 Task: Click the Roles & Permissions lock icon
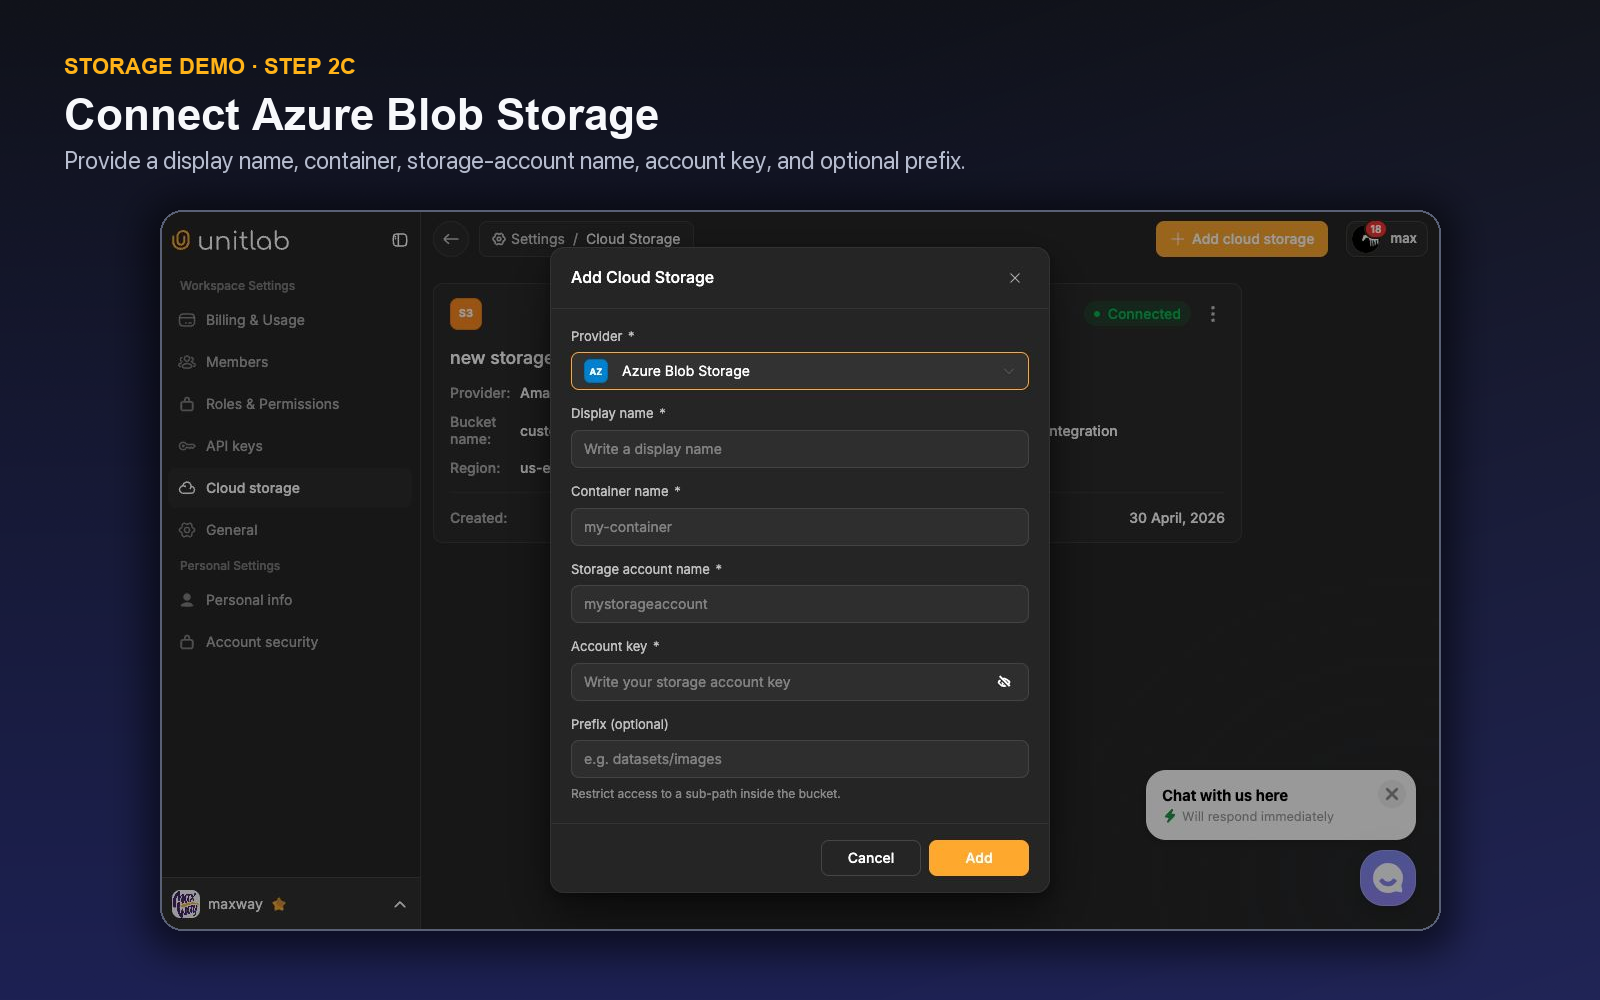[187, 404]
